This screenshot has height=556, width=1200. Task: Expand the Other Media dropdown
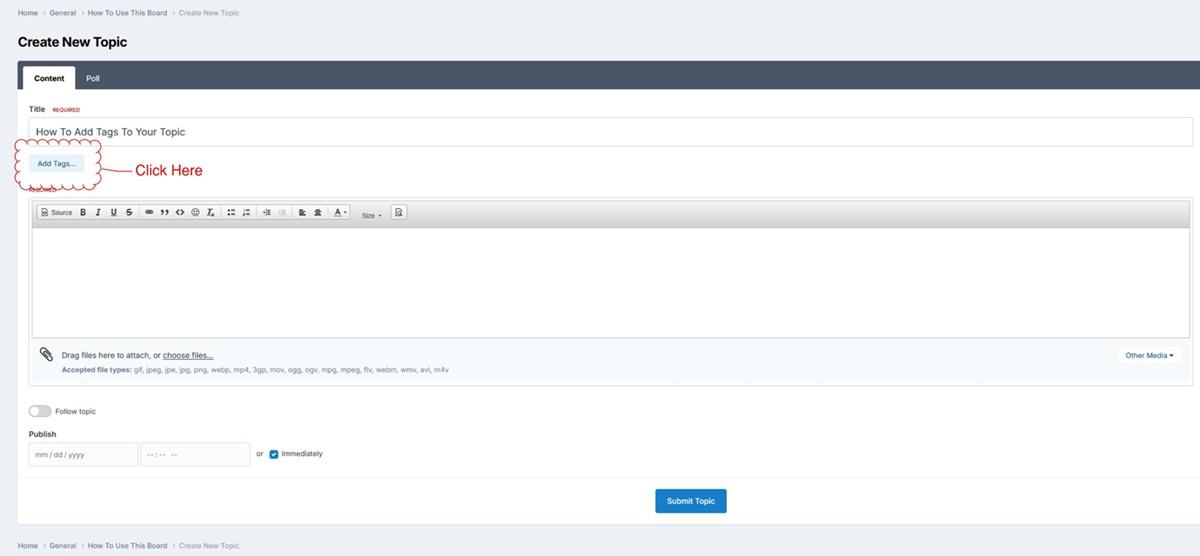[1149, 355]
